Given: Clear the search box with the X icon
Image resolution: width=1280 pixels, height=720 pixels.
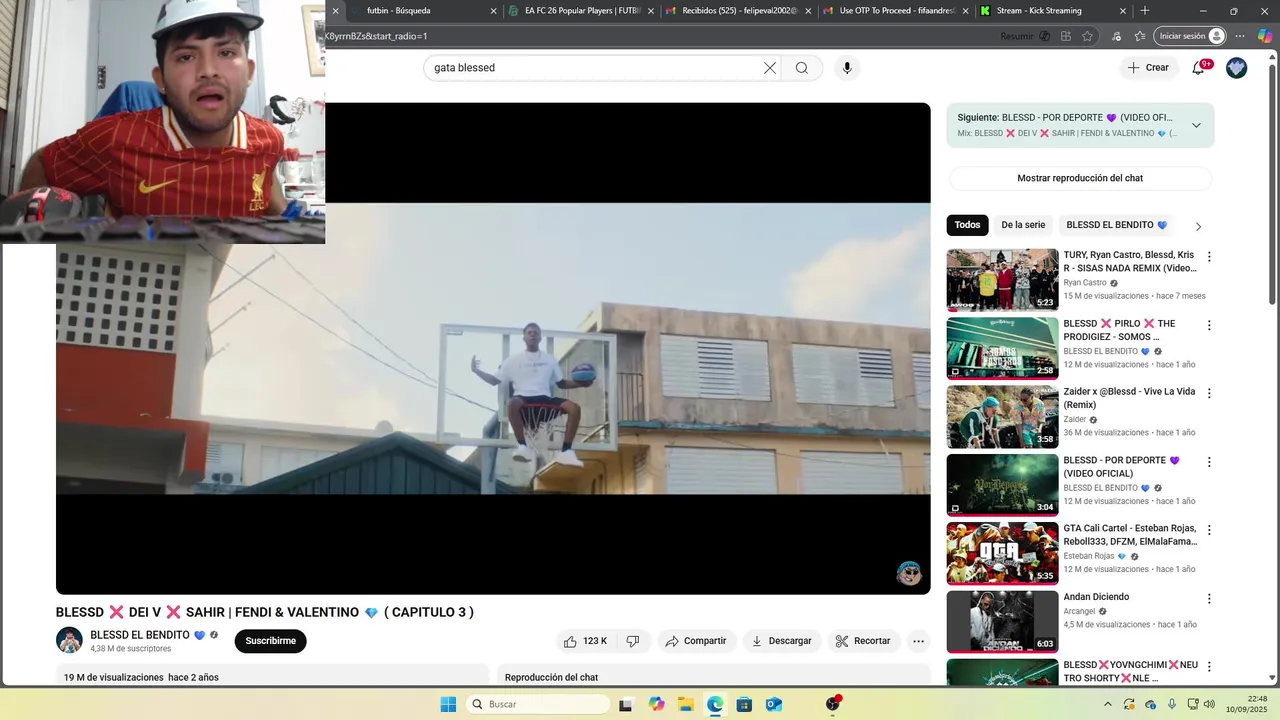Looking at the screenshot, I should [x=770, y=68].
